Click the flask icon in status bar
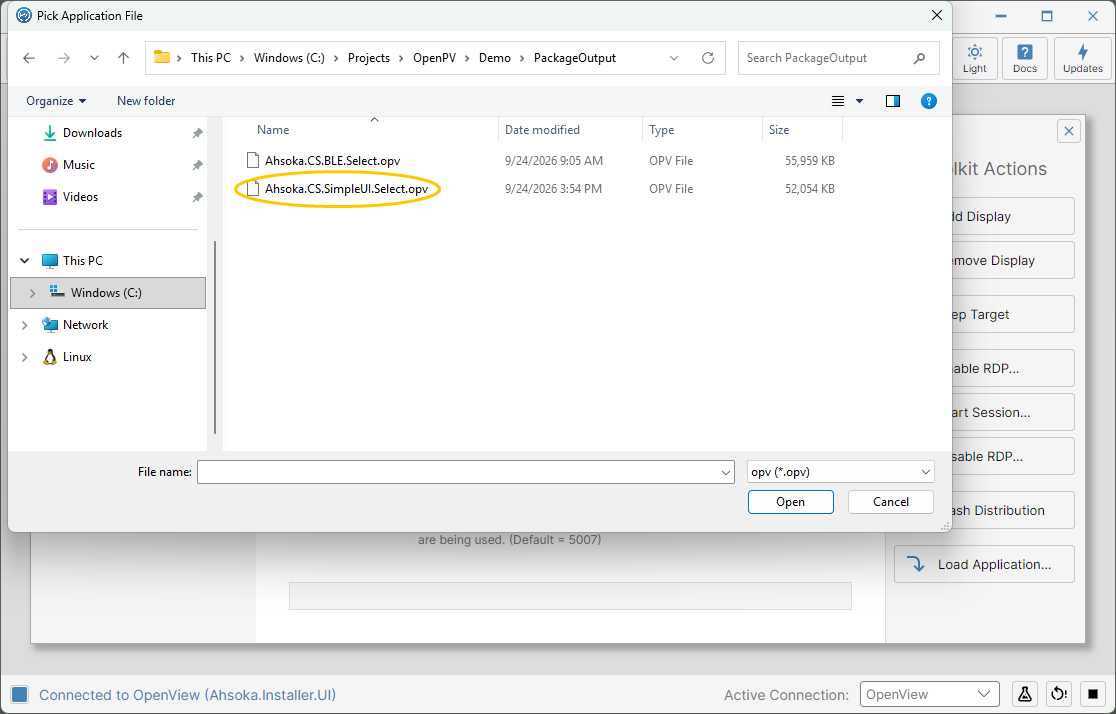 [1025, 694]
